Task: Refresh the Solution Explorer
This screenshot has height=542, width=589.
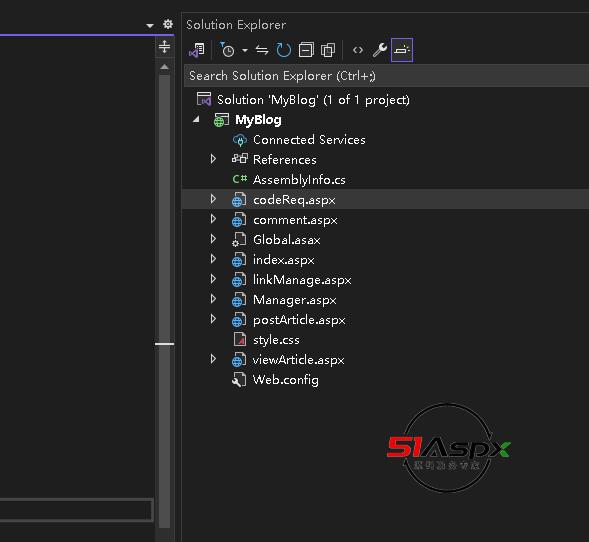Action: click(284, 50)
